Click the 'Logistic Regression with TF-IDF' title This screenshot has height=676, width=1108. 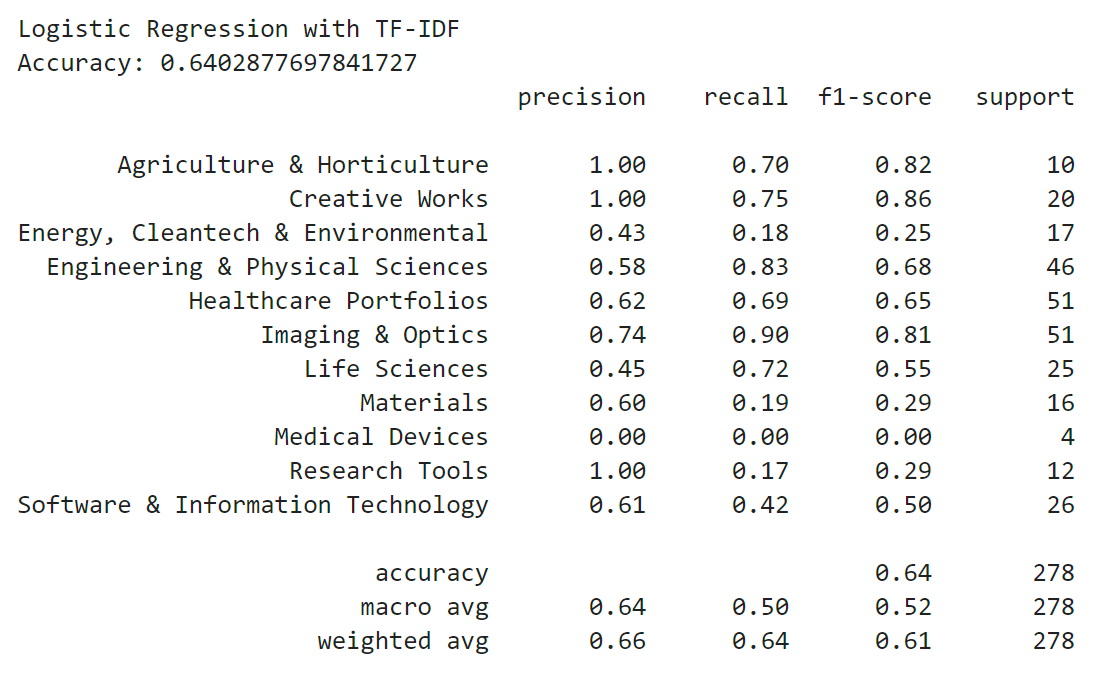click(238, 29)
